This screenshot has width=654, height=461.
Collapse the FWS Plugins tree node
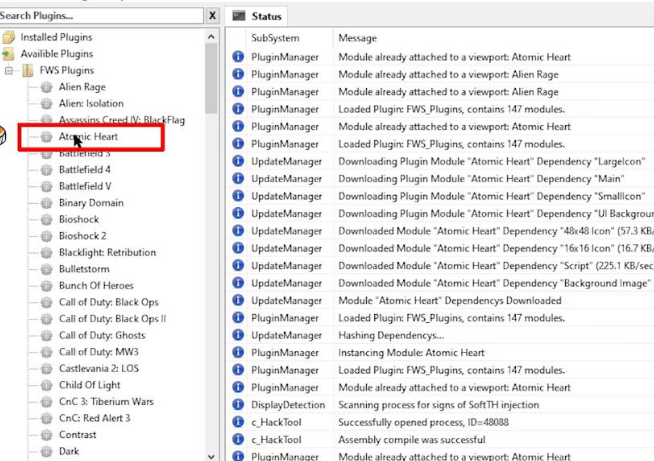pos(9,71)
